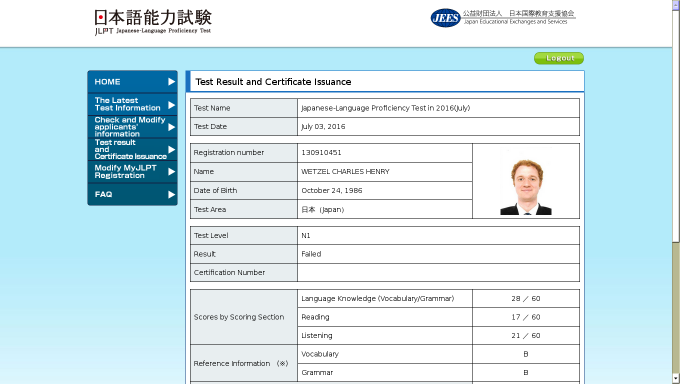Open Modify MyJLPT Registration menu

click(x=132, y=172)
